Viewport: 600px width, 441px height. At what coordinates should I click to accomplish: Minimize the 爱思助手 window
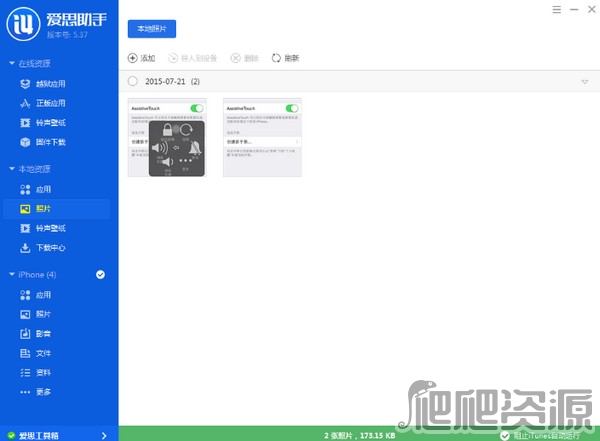pyautogui.click(x=574, y=10)
